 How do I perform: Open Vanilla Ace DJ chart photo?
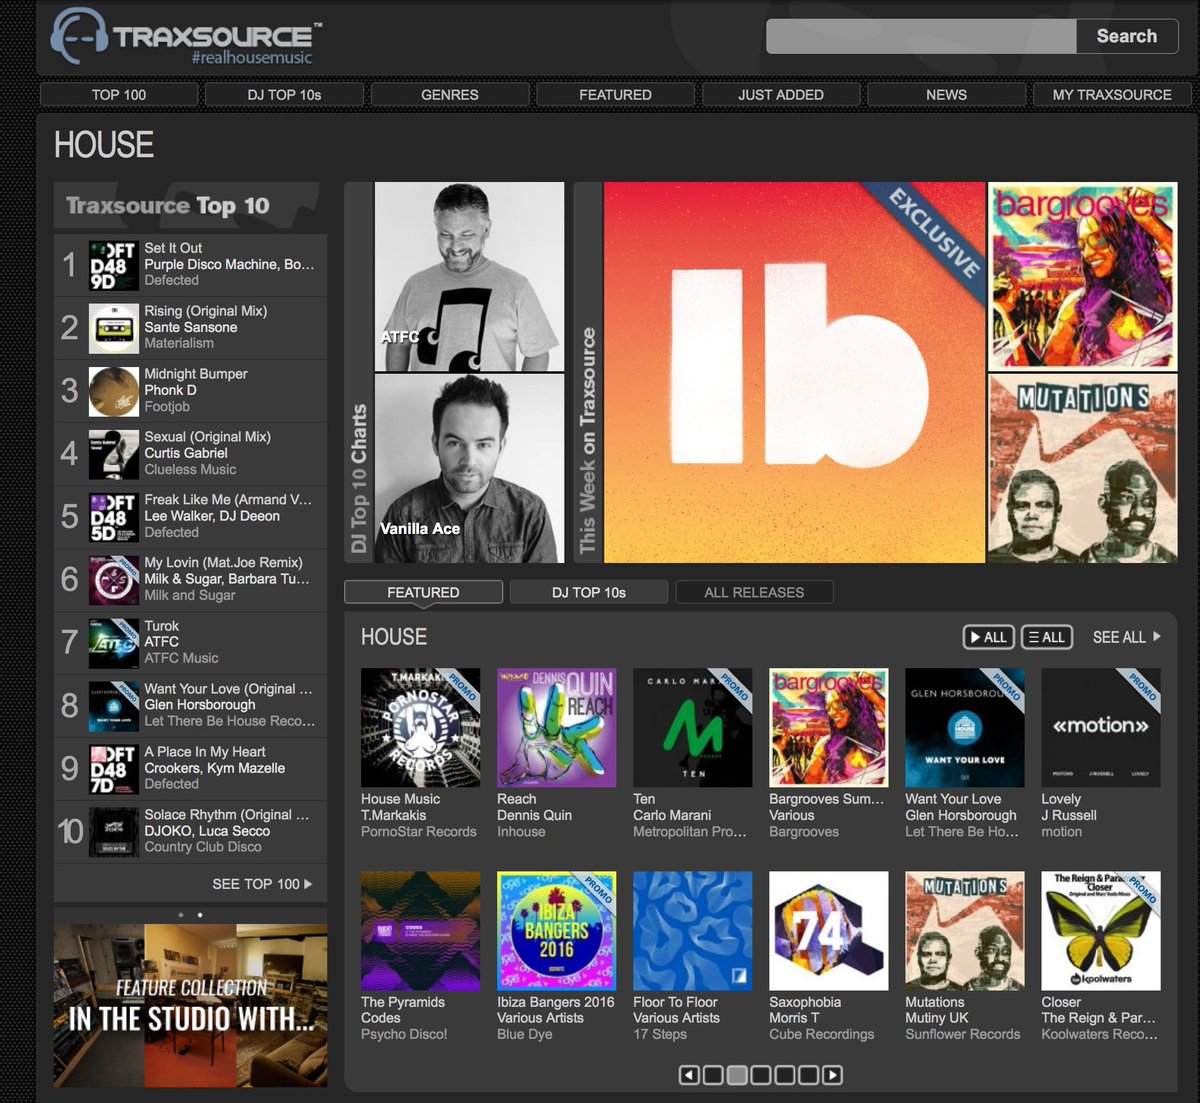(x=469, y=468)
